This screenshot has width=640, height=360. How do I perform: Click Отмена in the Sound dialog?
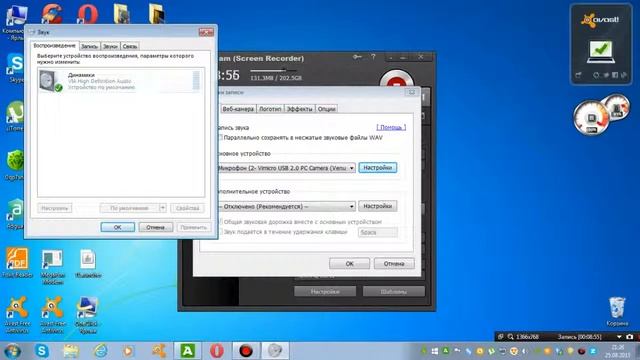pos(156,227)
